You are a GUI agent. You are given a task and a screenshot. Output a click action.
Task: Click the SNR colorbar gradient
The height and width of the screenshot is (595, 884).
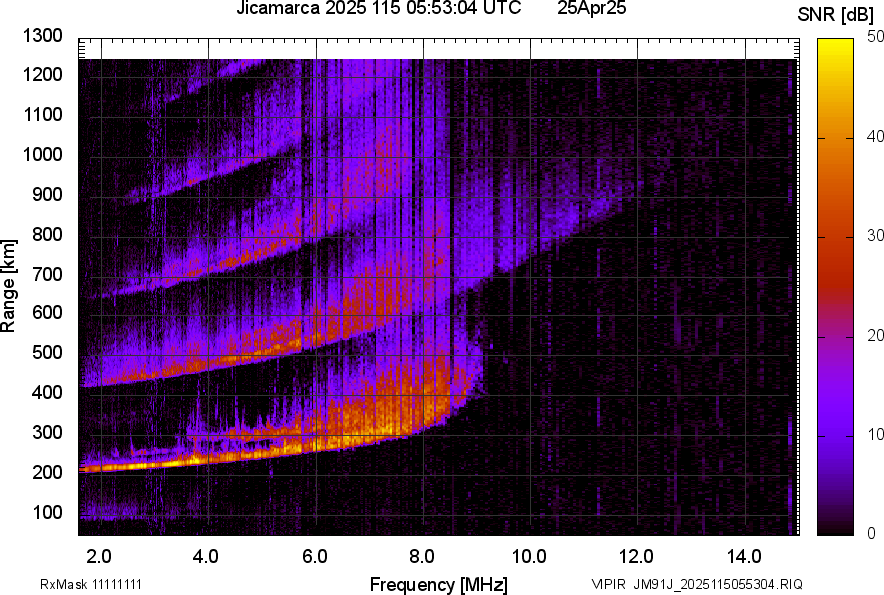click(836, 287)
